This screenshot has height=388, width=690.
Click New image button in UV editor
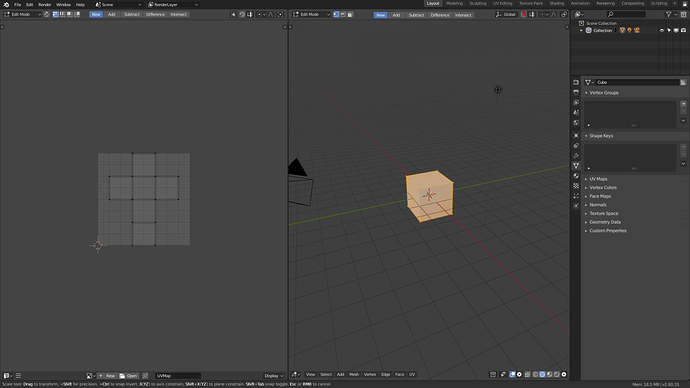[107, 376]
